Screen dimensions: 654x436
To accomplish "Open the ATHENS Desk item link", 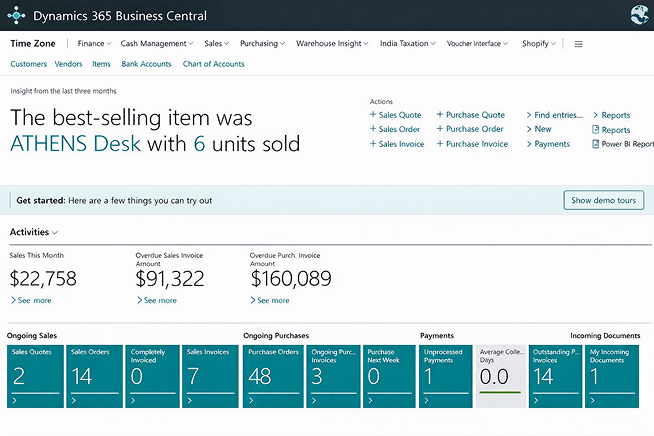I will click(x=75, y=144).
